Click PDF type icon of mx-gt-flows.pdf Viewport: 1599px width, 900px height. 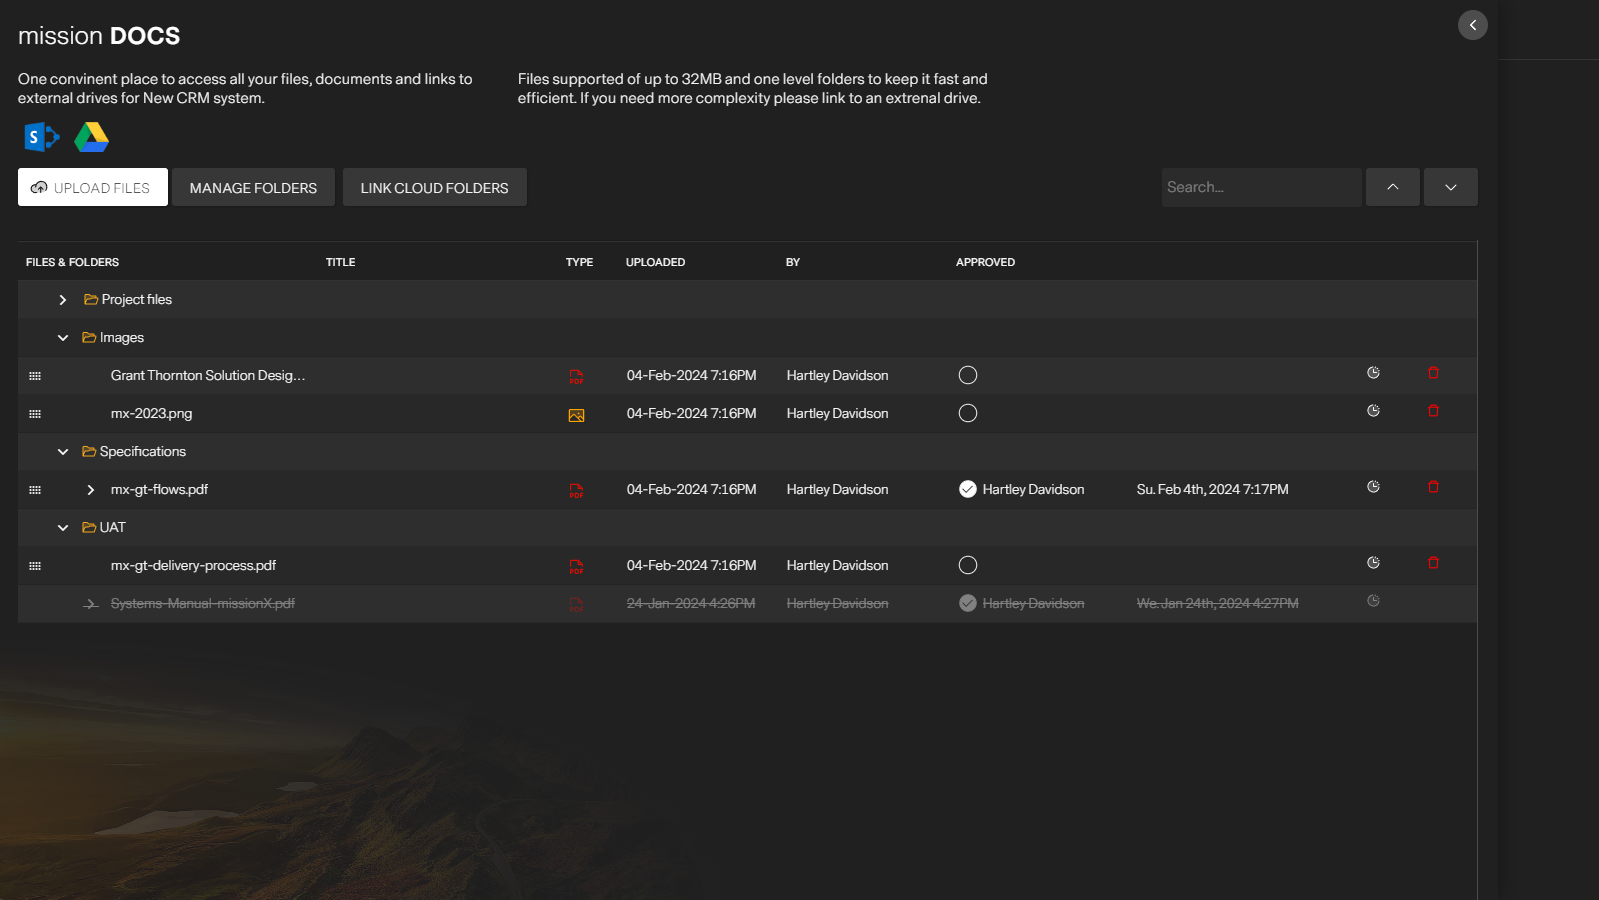click(x=576, y=490)
